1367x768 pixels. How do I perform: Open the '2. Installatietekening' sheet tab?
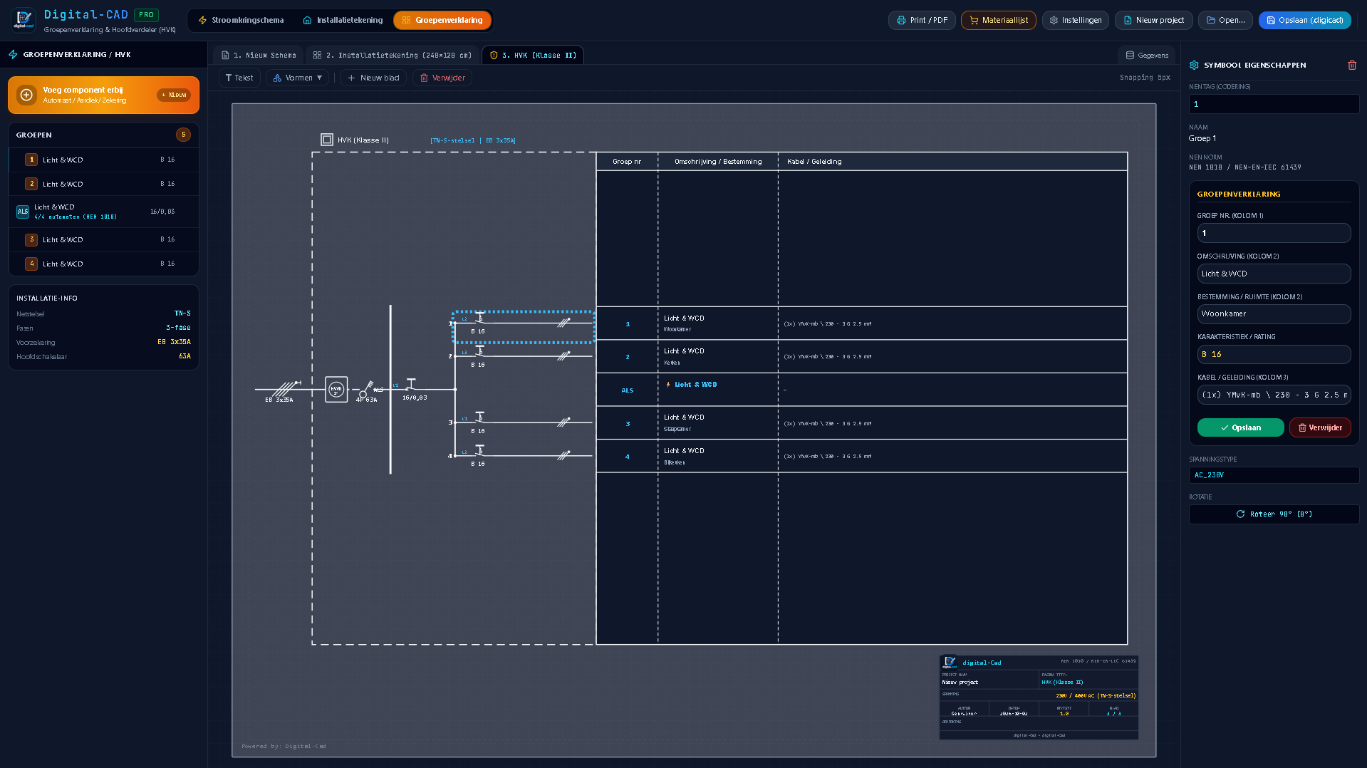coord(392,55)
